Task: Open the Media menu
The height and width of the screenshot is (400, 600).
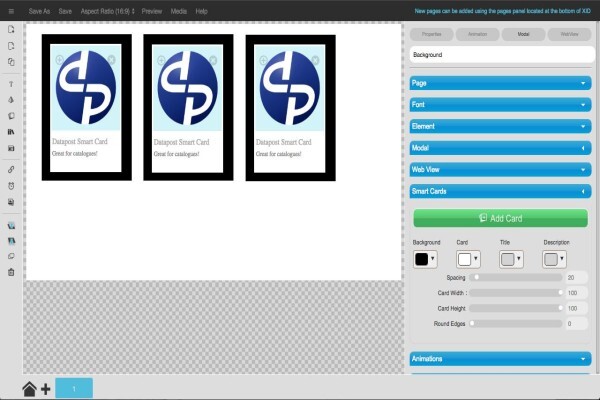Action: (x=179, y=11)
